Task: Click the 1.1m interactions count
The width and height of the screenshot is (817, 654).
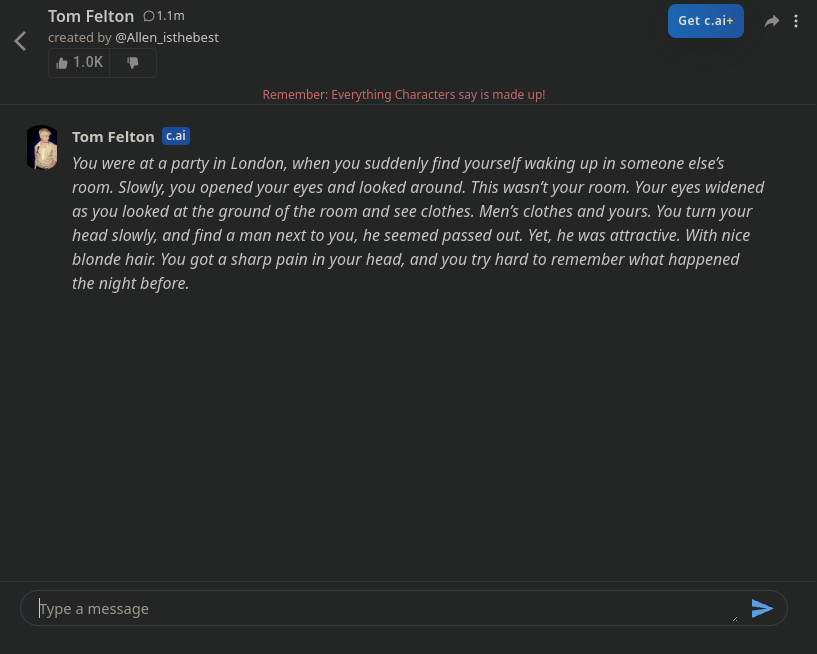Action: pyautogui.click(x=171, y=16)
